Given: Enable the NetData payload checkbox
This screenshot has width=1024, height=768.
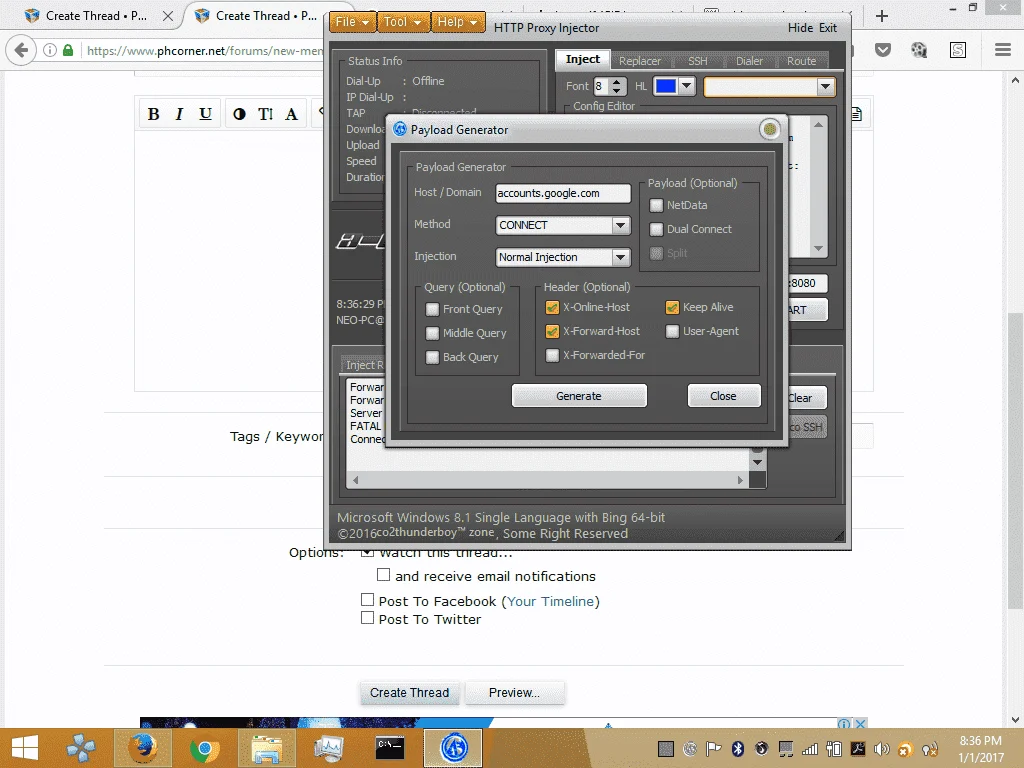Looking at the screenshot, I should [656, 206].
